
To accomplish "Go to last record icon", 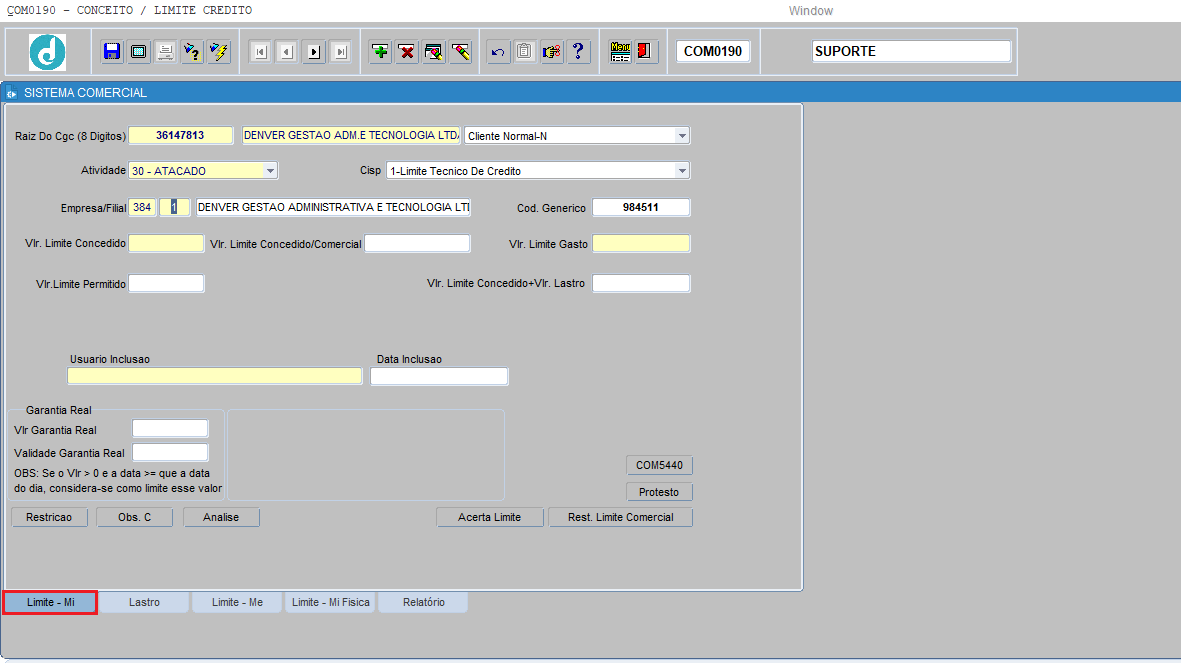I will tap(340, 51).
